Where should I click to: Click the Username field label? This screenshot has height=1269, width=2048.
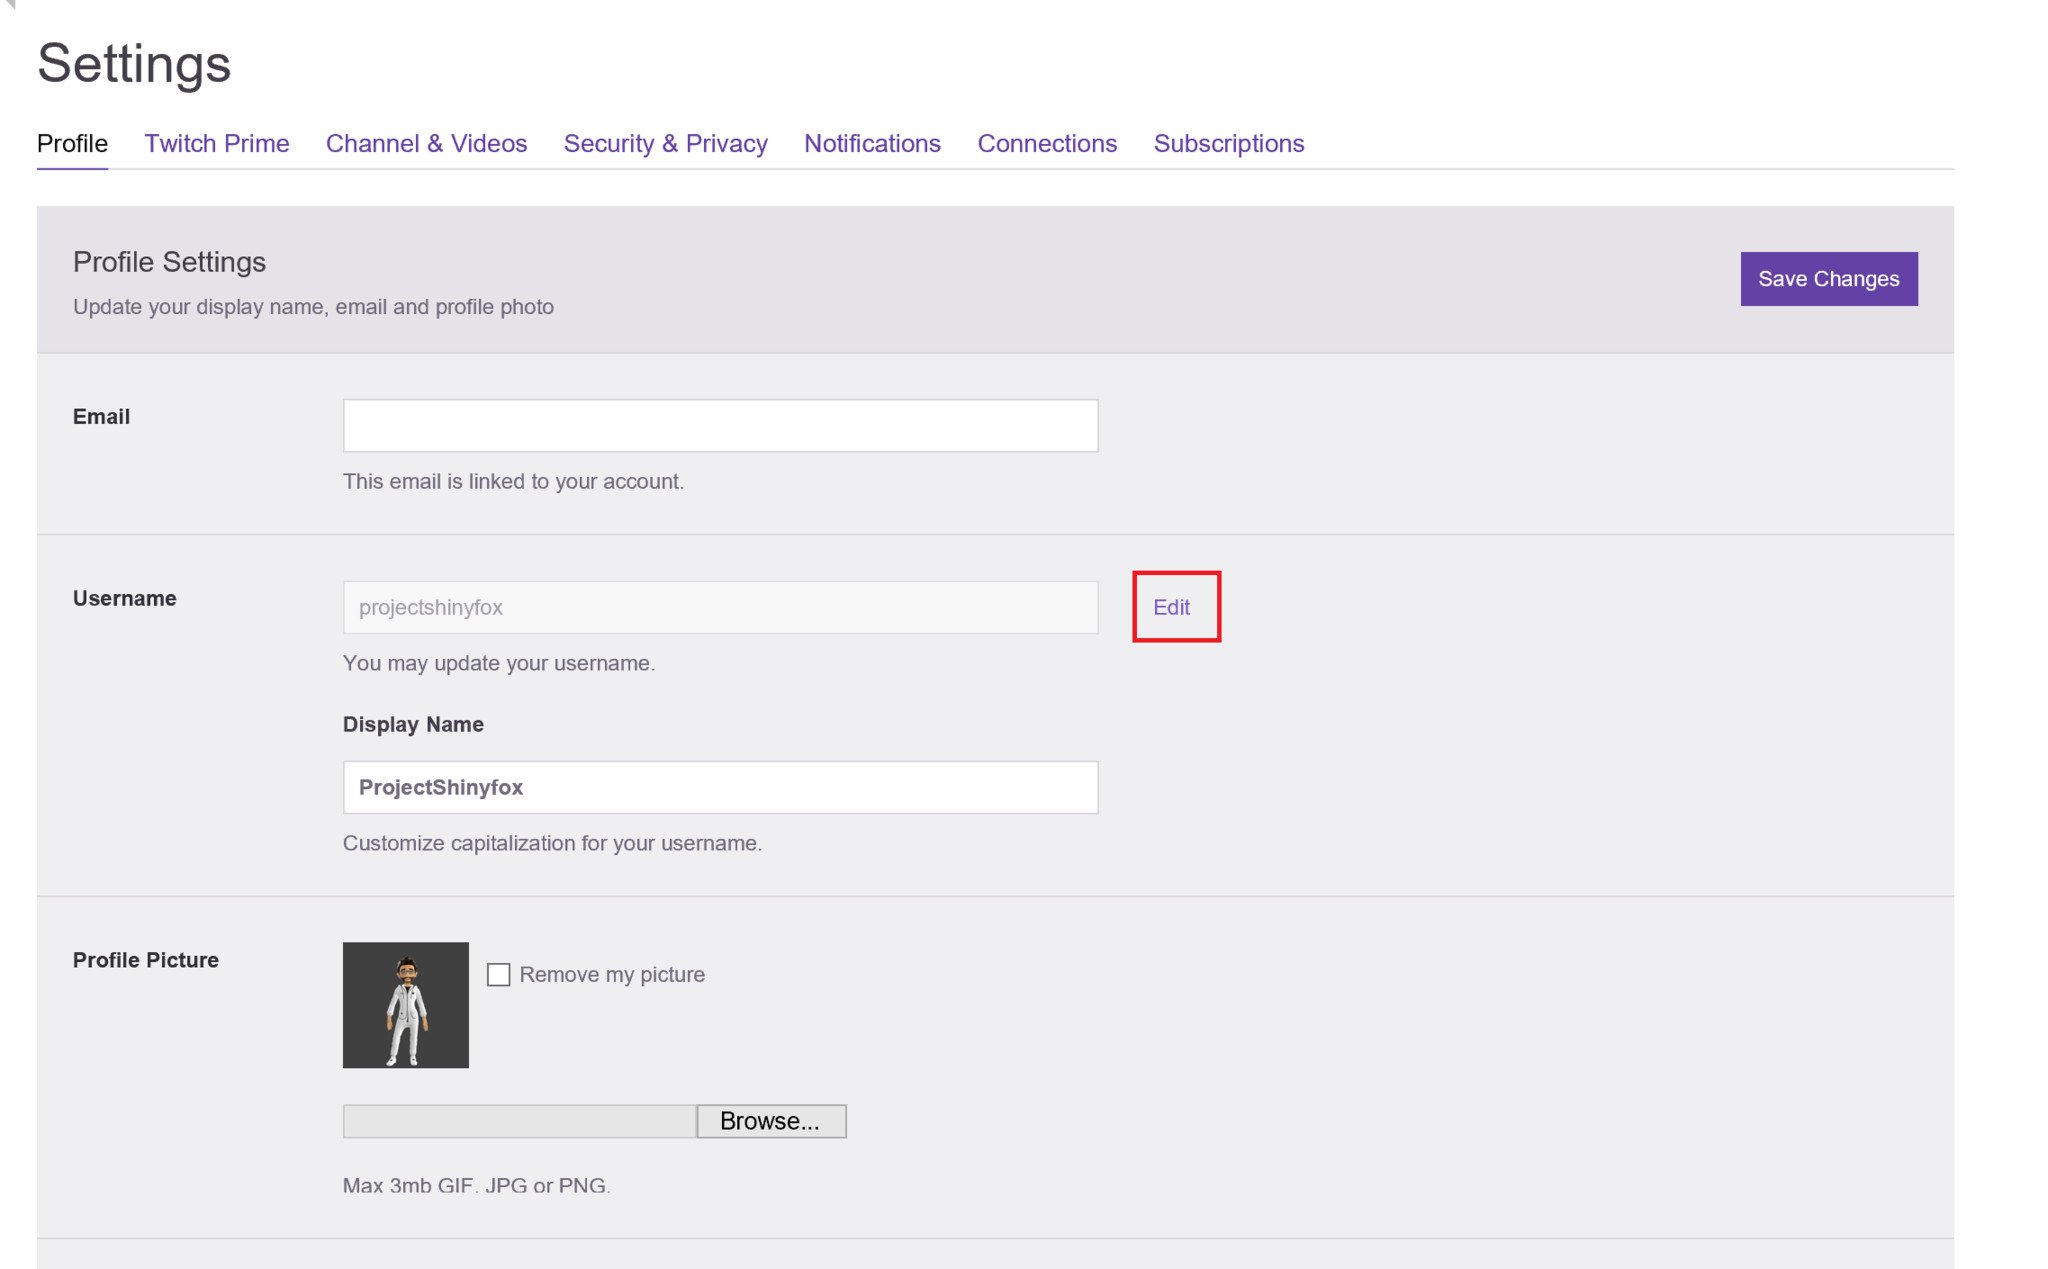click(124, 598)
